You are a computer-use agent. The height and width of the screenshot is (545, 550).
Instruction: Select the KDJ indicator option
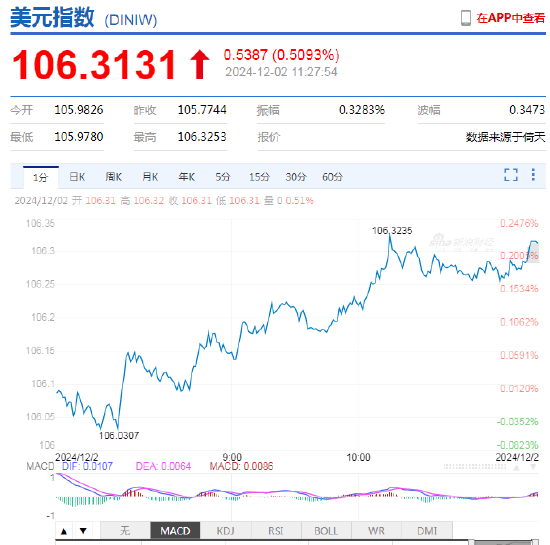pos(226,531)
